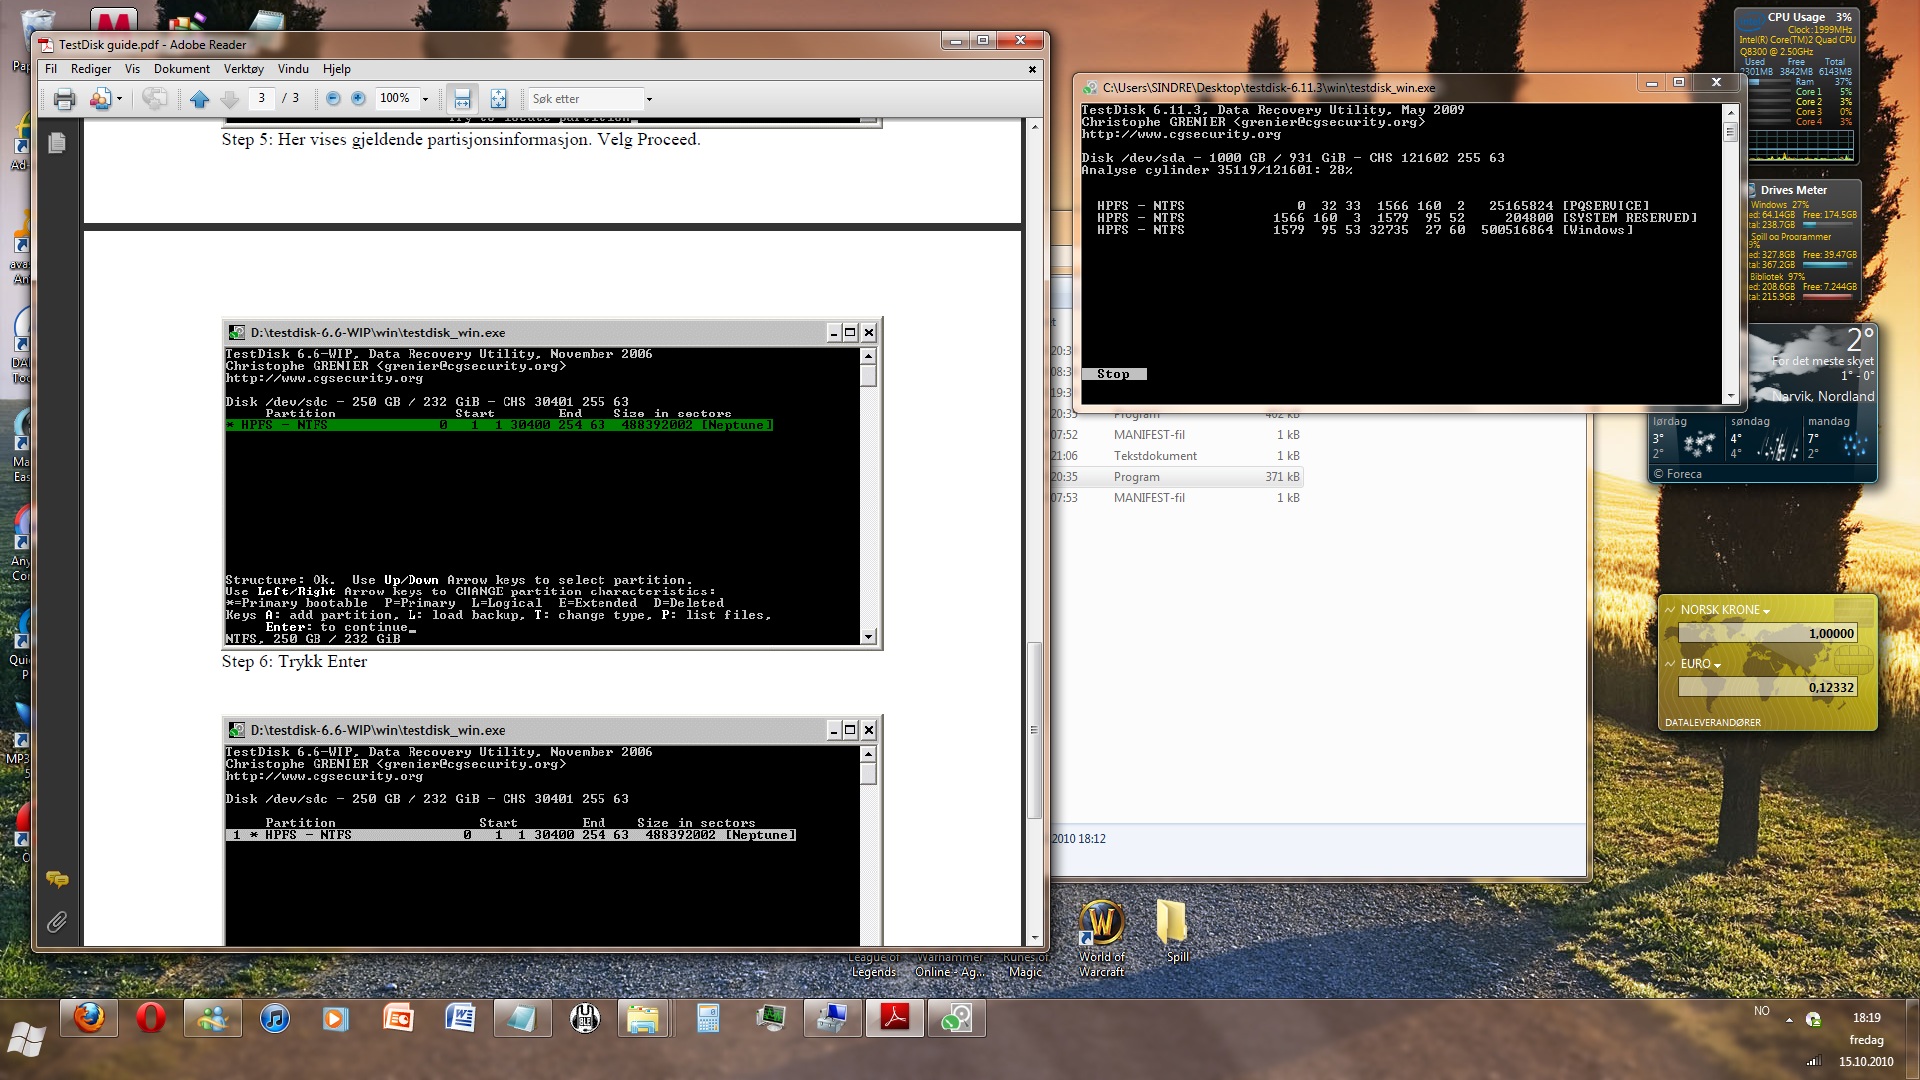
Task: Select the fit one full page icon
Action: pyautogui.click(x=498, y=98)
